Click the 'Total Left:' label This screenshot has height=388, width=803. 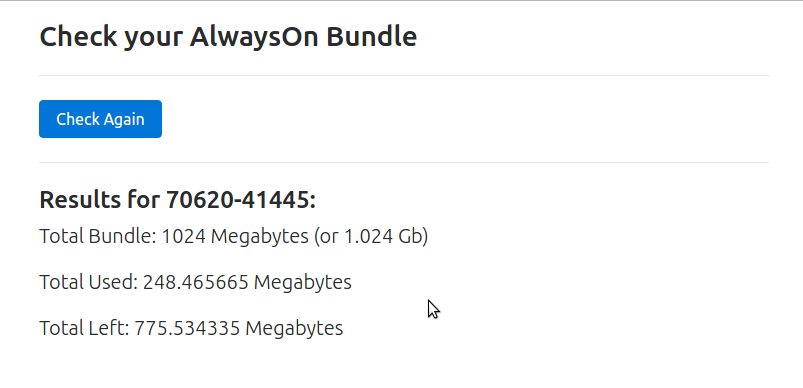pos(84,328)
